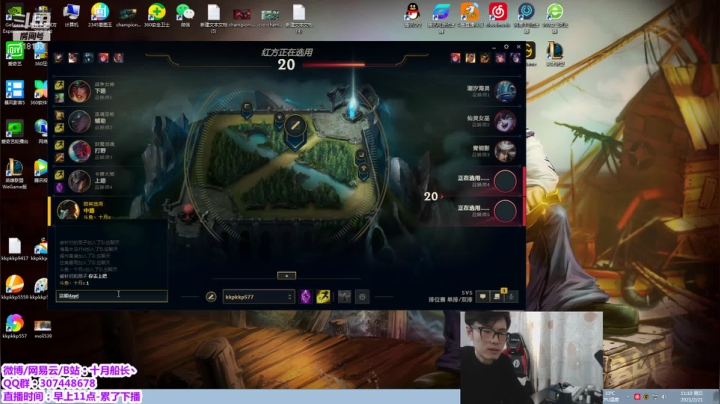Select the 辅助 teammate champion portrait
The image size is (720, 404).
point(79,121)
